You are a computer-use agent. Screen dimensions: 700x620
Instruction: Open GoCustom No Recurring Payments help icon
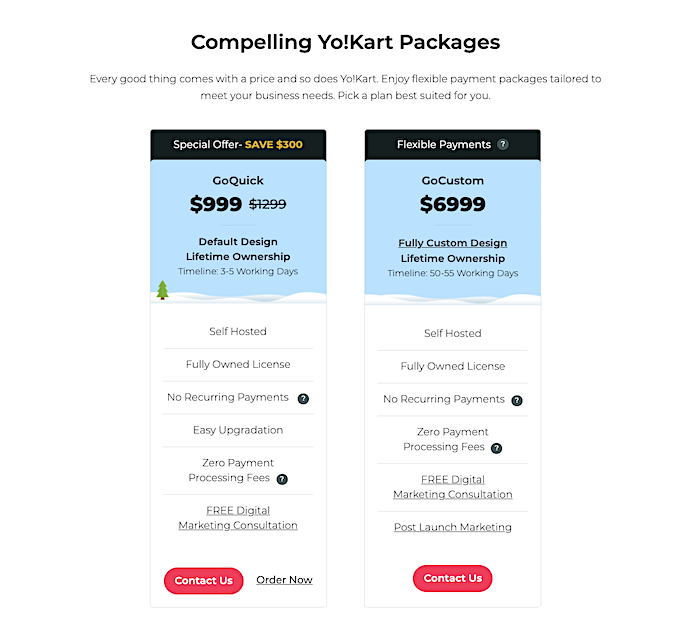coord(517,400)
